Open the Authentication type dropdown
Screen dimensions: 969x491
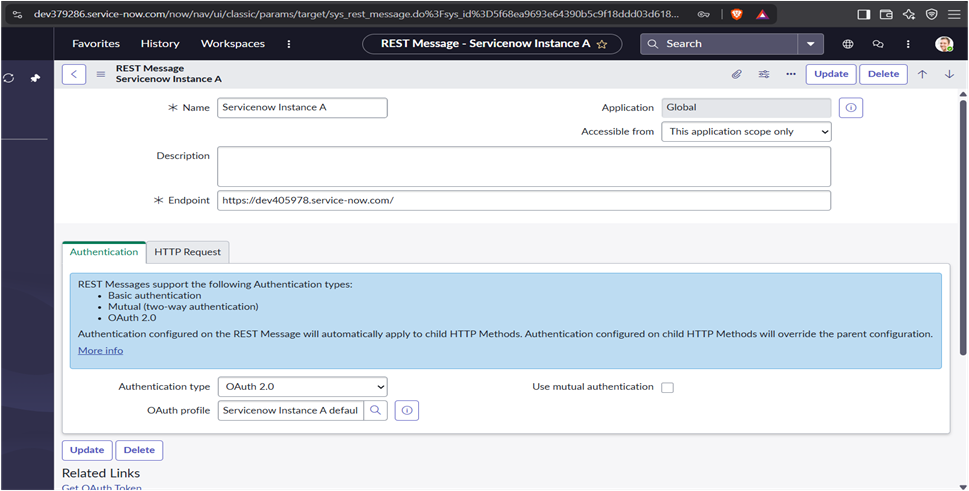[x=303, y=387]
